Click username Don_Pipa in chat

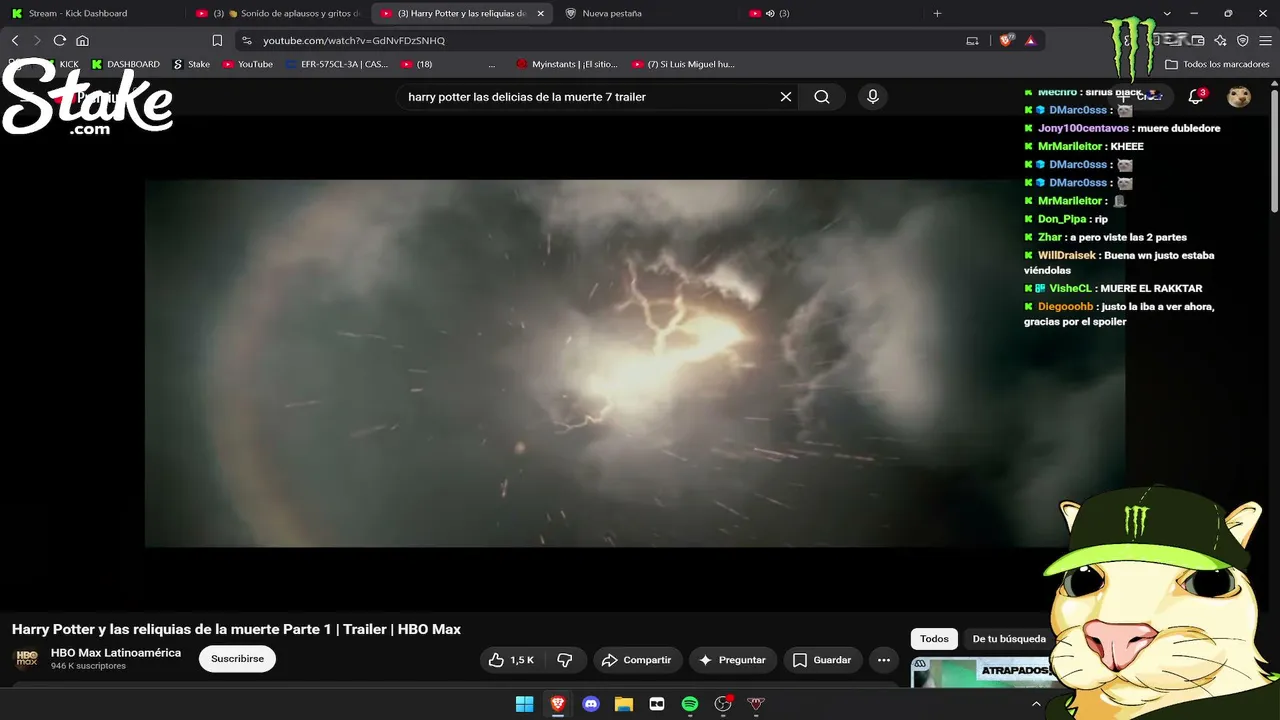point(1062,219)
